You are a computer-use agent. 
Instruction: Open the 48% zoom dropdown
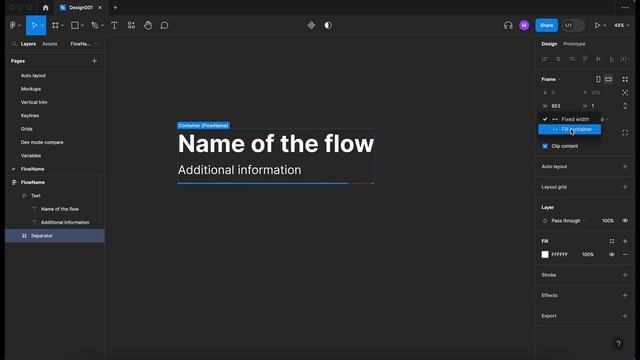pos(622,25)
